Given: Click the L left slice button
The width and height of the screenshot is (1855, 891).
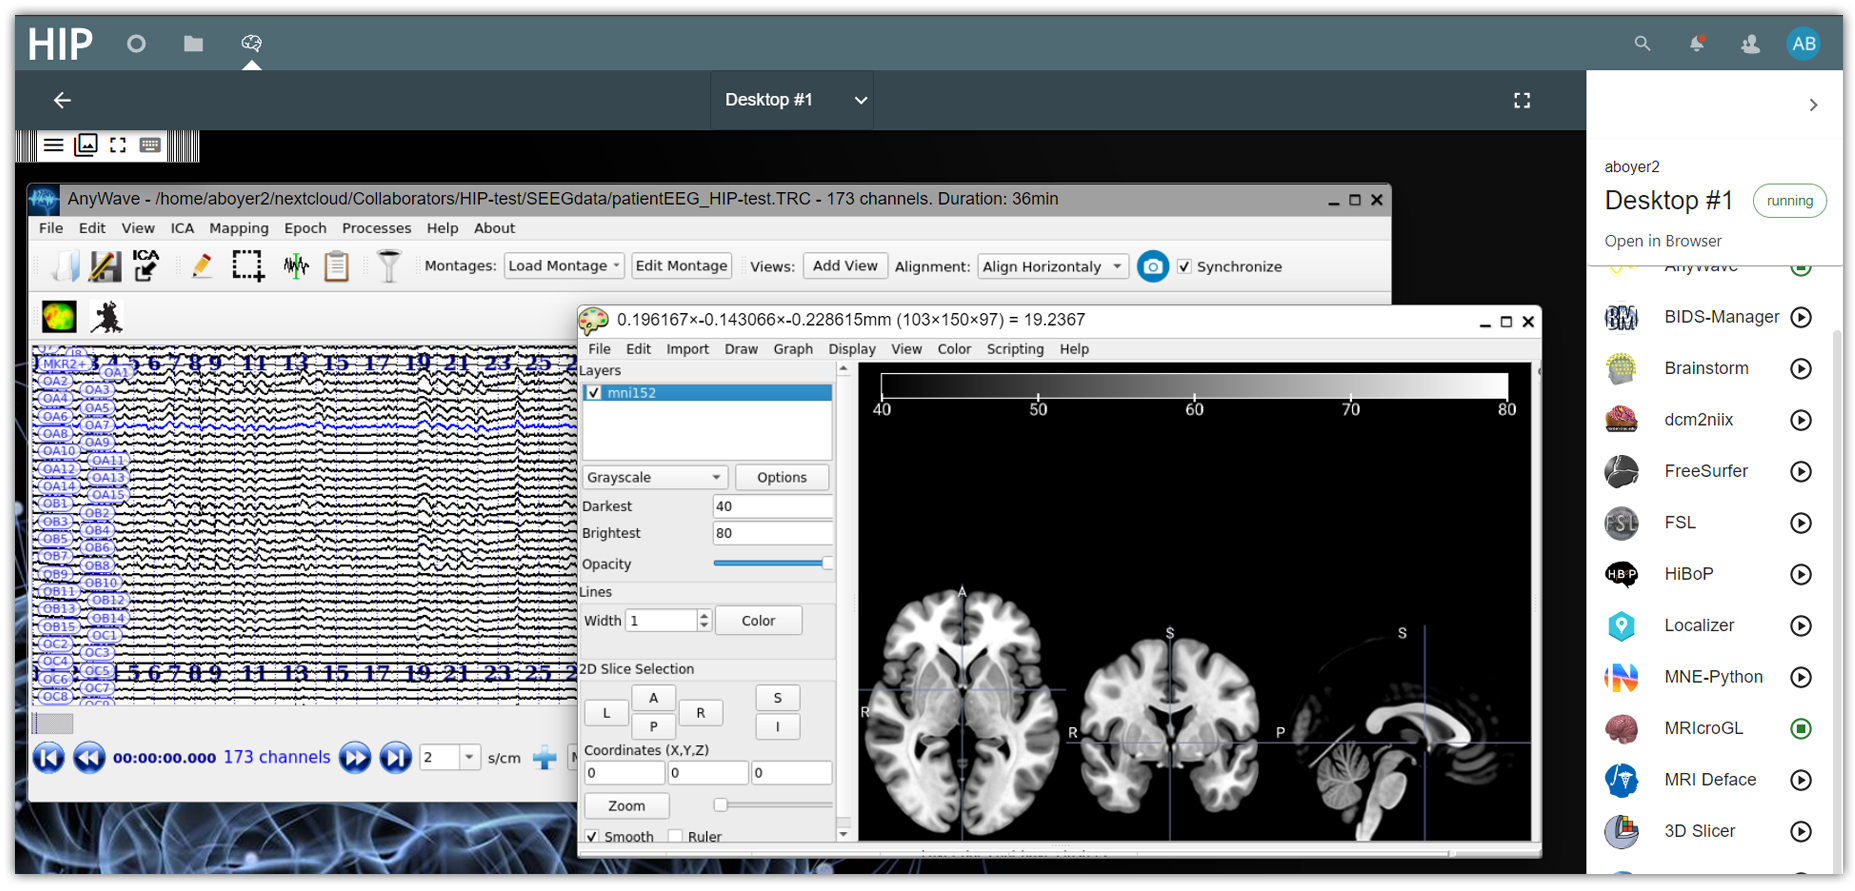Looking at the screenshot, I should (606, 713).
